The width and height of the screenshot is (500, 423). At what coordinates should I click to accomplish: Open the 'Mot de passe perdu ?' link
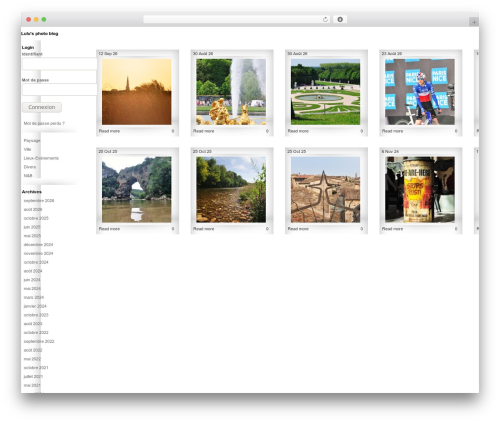44,123
